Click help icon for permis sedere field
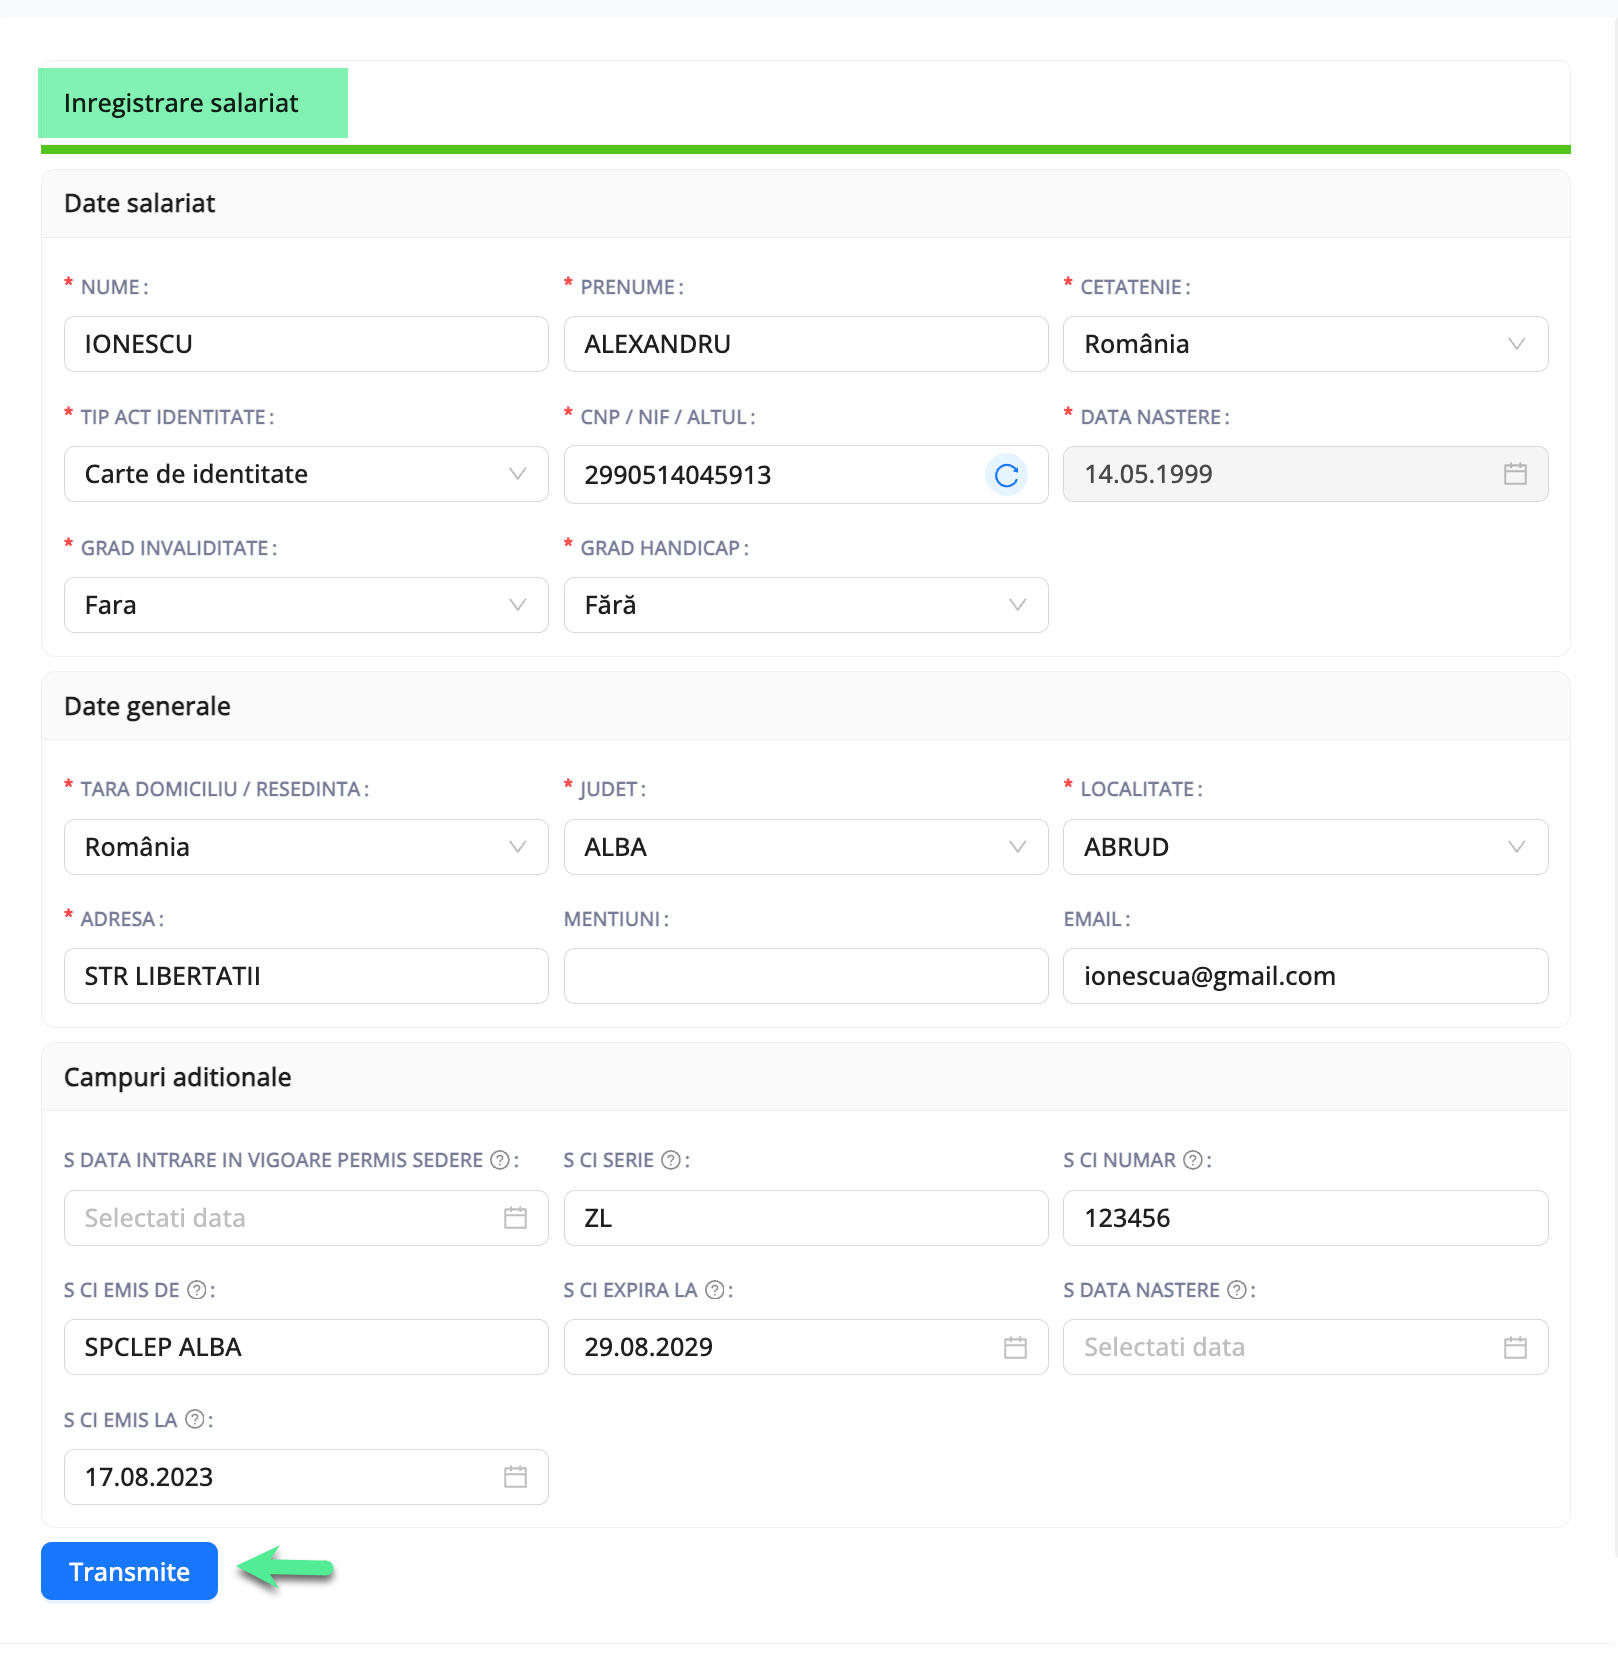Viewport: 1618px width, 1662px height. click(497, 1160)
